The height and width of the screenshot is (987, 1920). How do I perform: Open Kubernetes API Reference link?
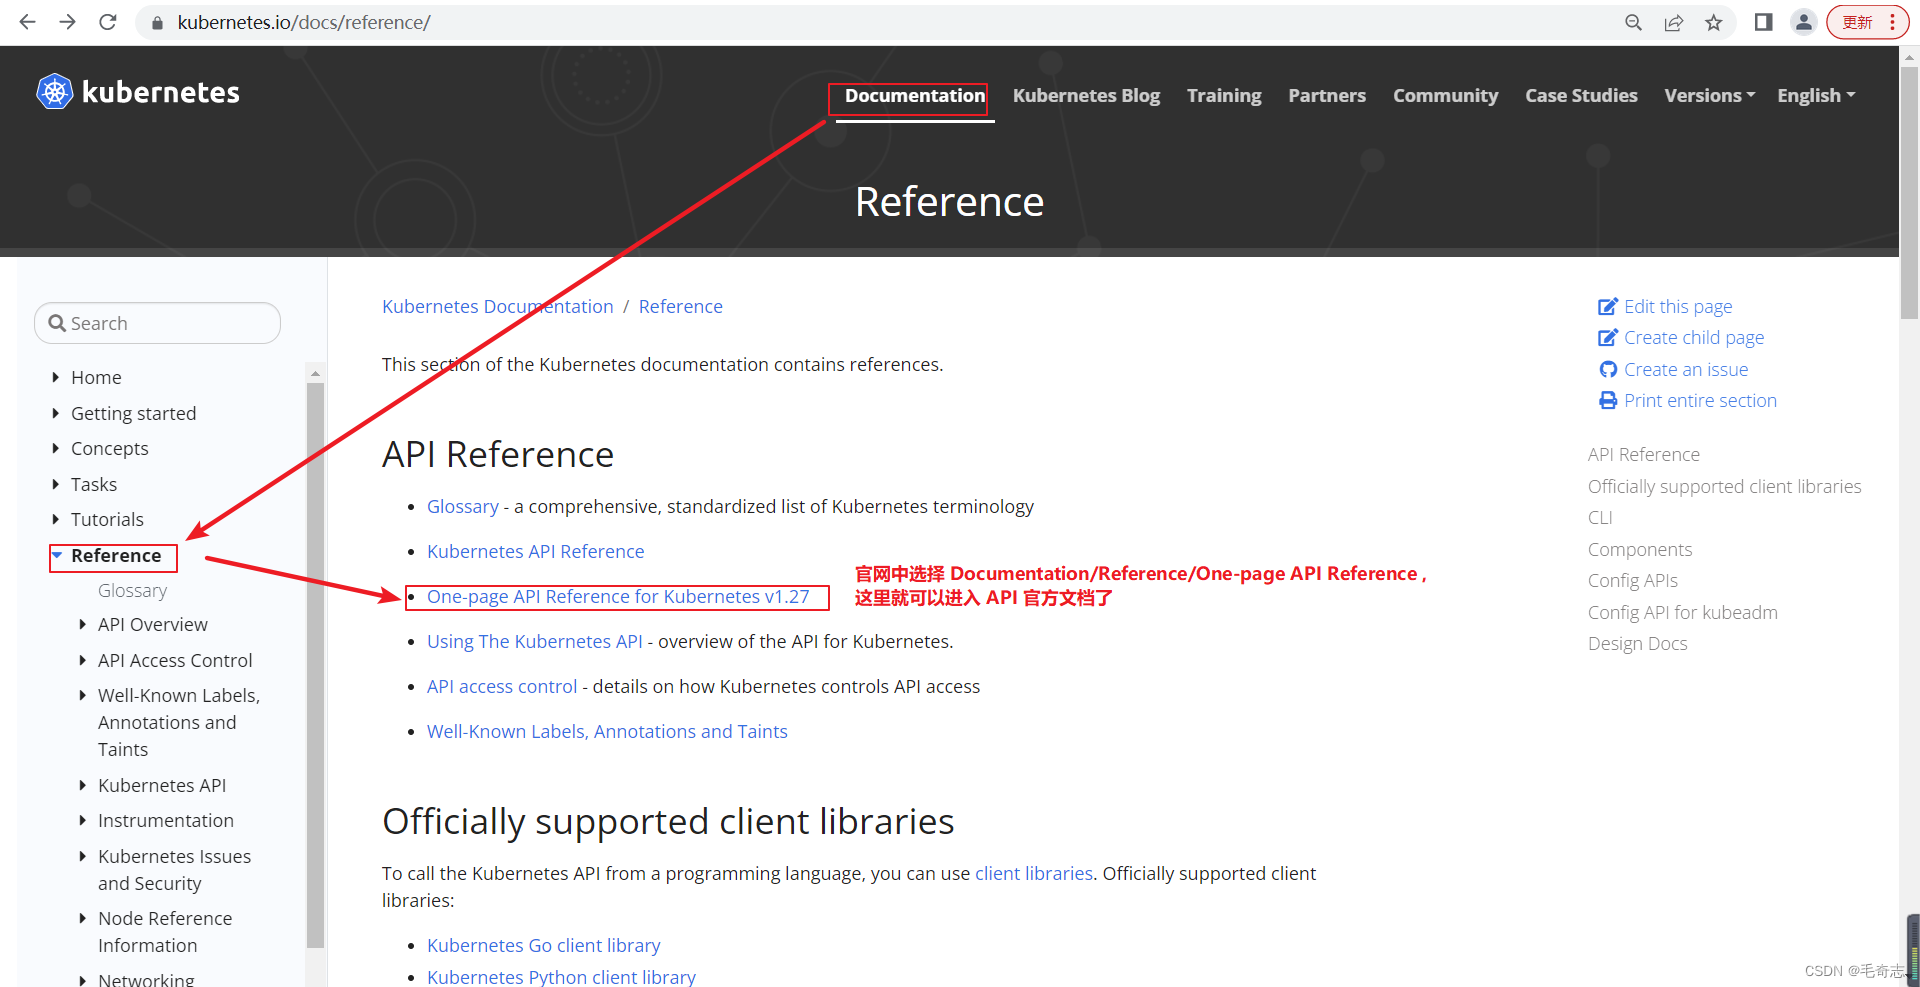[x=535, y=551]
